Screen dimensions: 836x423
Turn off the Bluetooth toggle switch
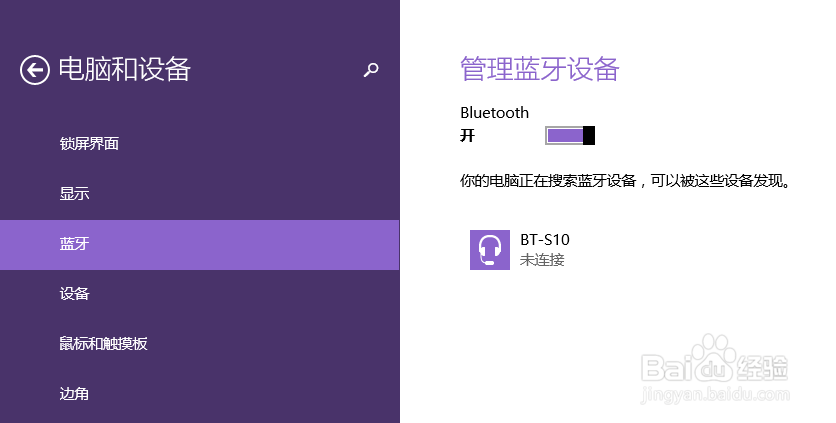(x=569, y=135)
